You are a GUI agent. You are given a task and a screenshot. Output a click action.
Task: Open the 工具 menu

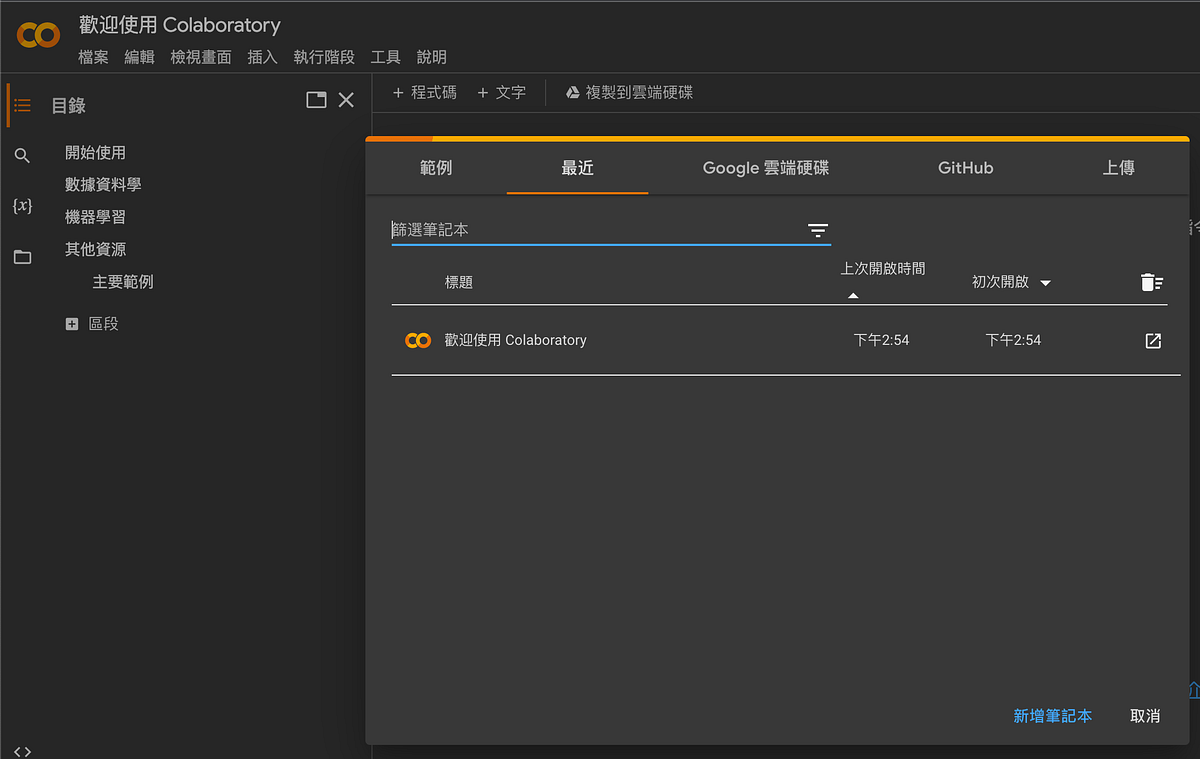[x=385, y=57]
